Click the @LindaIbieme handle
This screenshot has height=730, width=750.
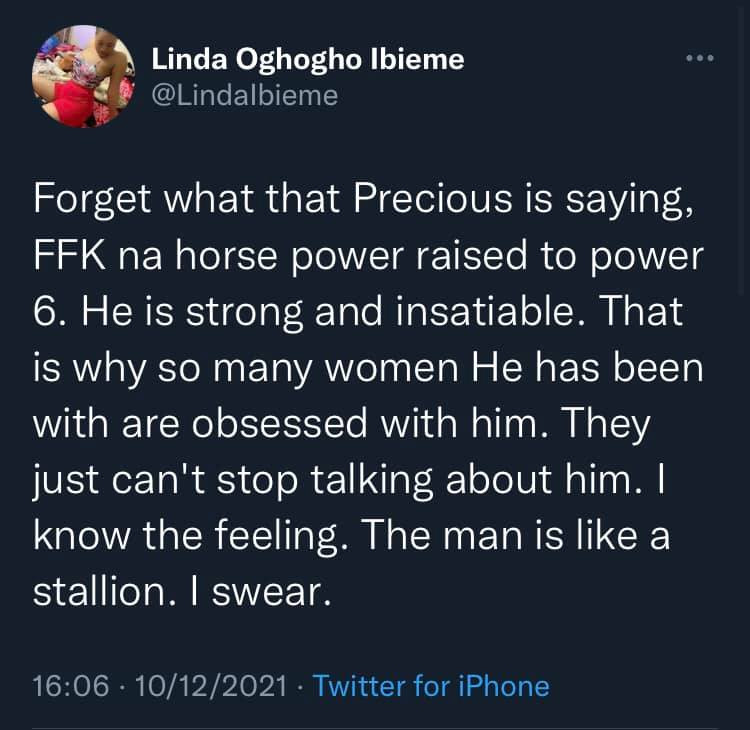coord(244,95)
